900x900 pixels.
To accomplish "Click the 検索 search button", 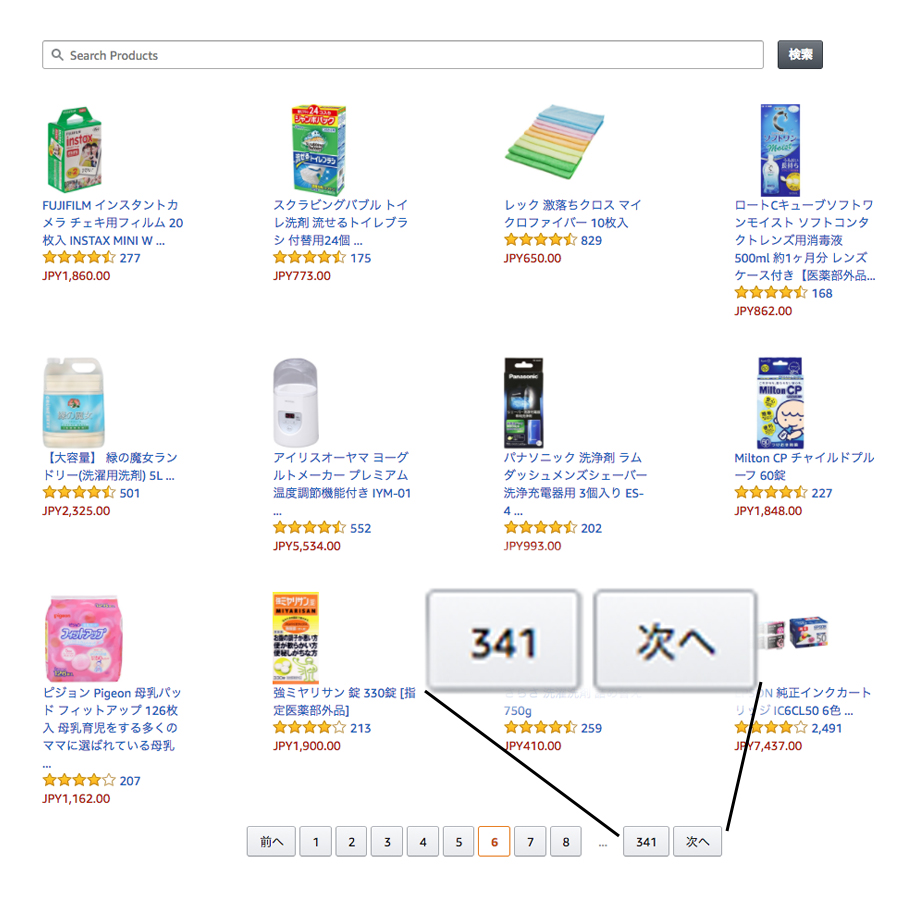I will [x=800, y=55].
